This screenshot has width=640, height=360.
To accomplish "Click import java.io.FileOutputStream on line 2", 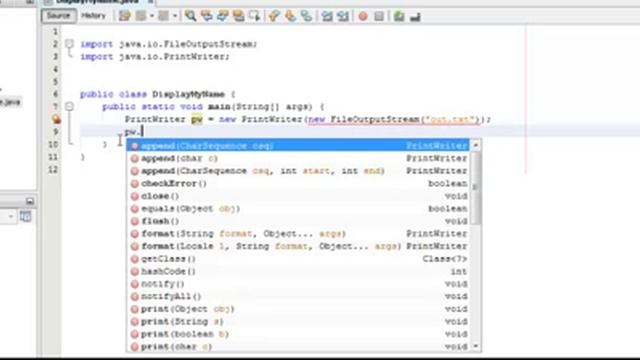I will (x=169, y=44).
